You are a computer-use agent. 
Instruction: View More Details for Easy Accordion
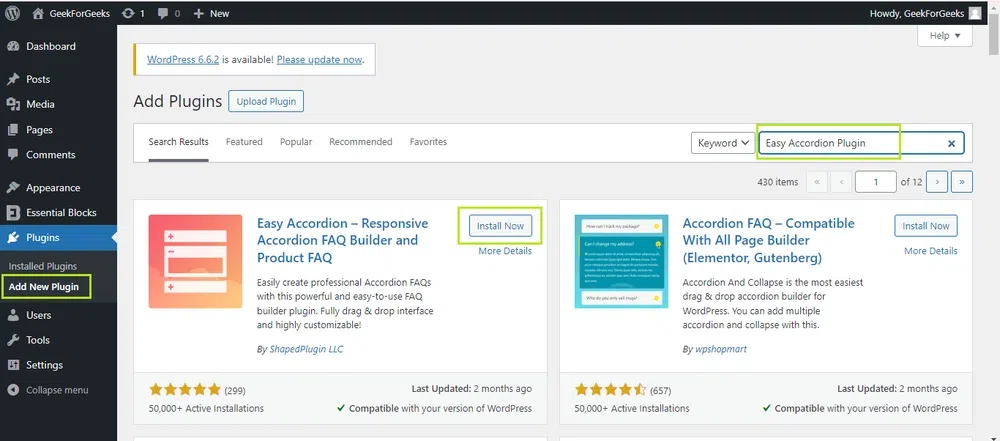[505, 251]
